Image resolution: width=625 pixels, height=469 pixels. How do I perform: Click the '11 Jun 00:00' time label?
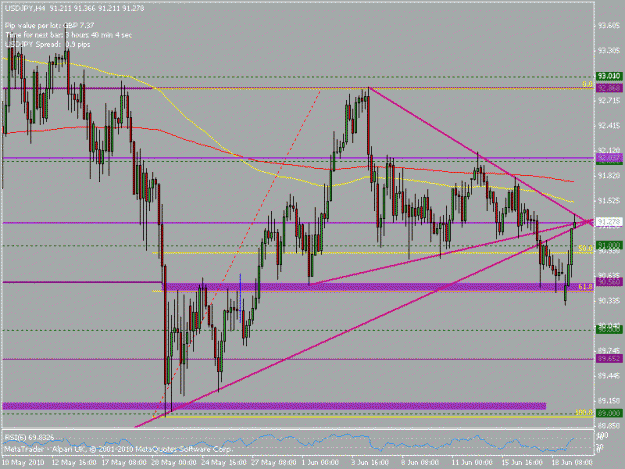[x=472, y=462]
